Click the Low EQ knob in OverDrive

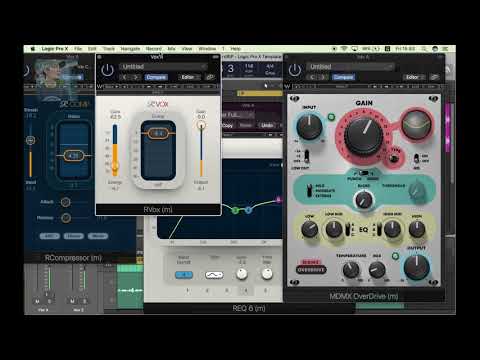[309, 229]
